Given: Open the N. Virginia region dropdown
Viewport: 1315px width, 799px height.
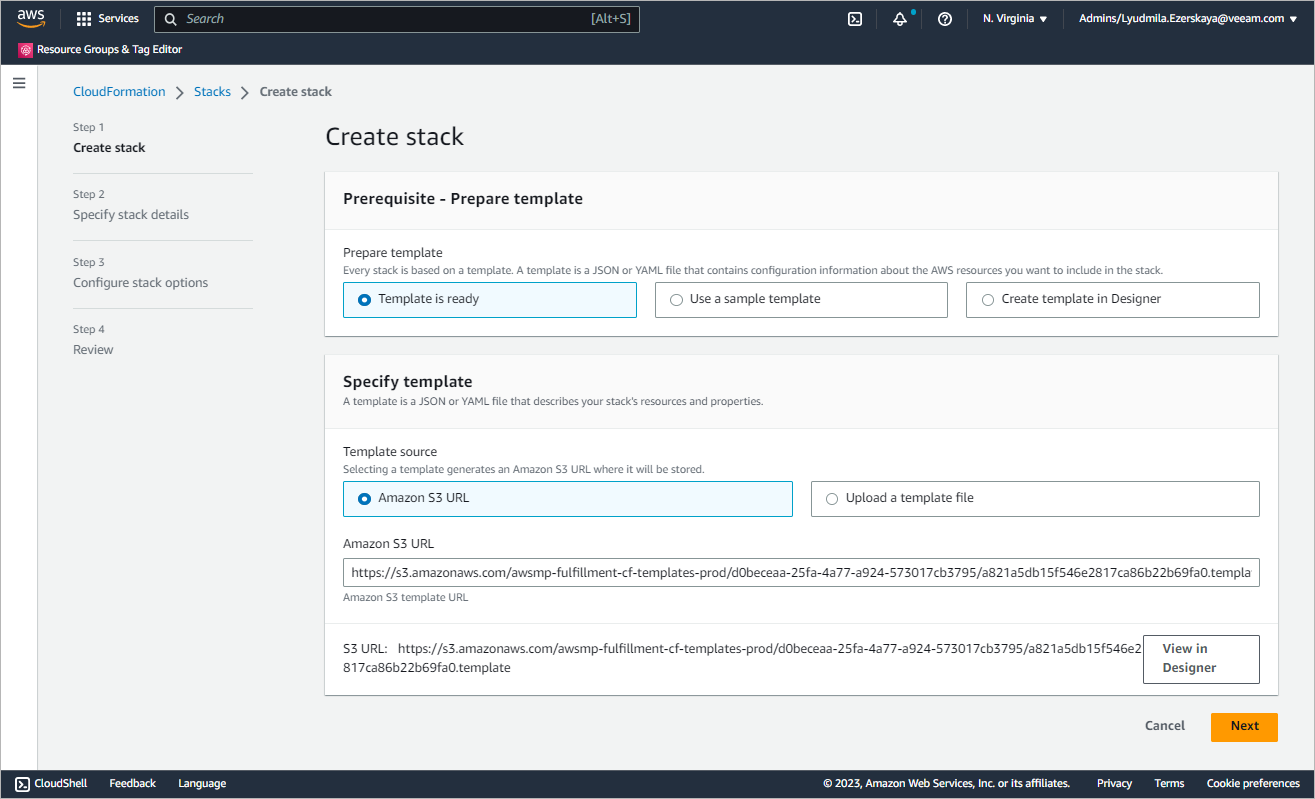Looking at the screenshot, I should point(1015,19).
